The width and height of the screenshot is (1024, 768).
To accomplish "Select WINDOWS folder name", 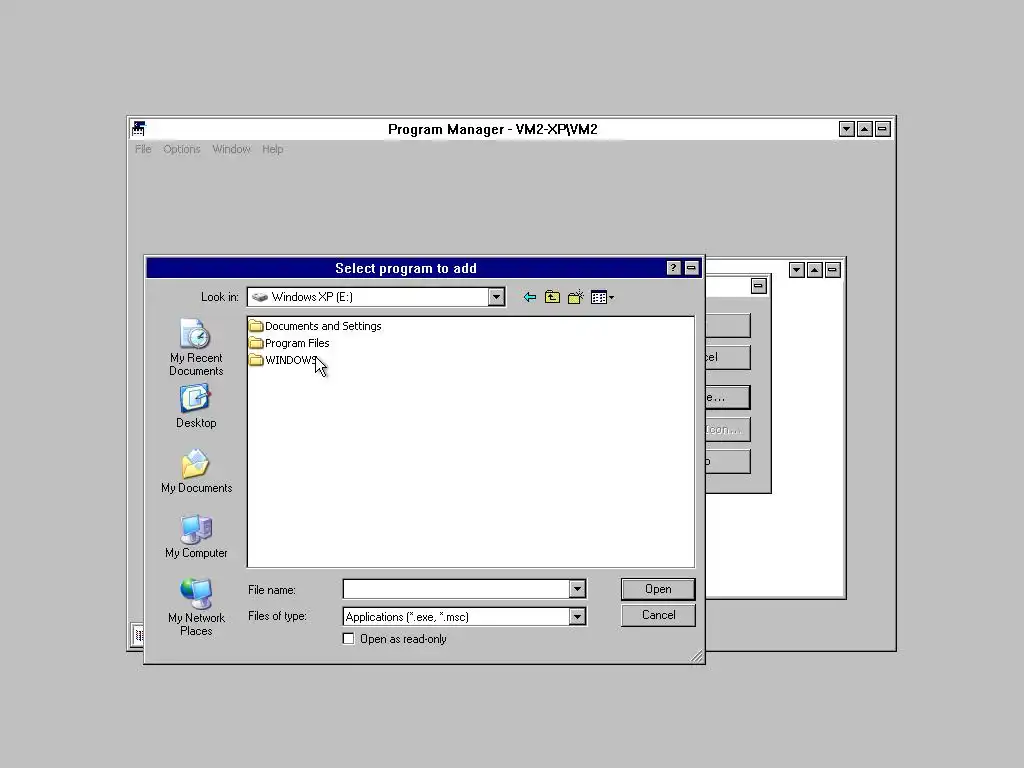I will [291, 360].
